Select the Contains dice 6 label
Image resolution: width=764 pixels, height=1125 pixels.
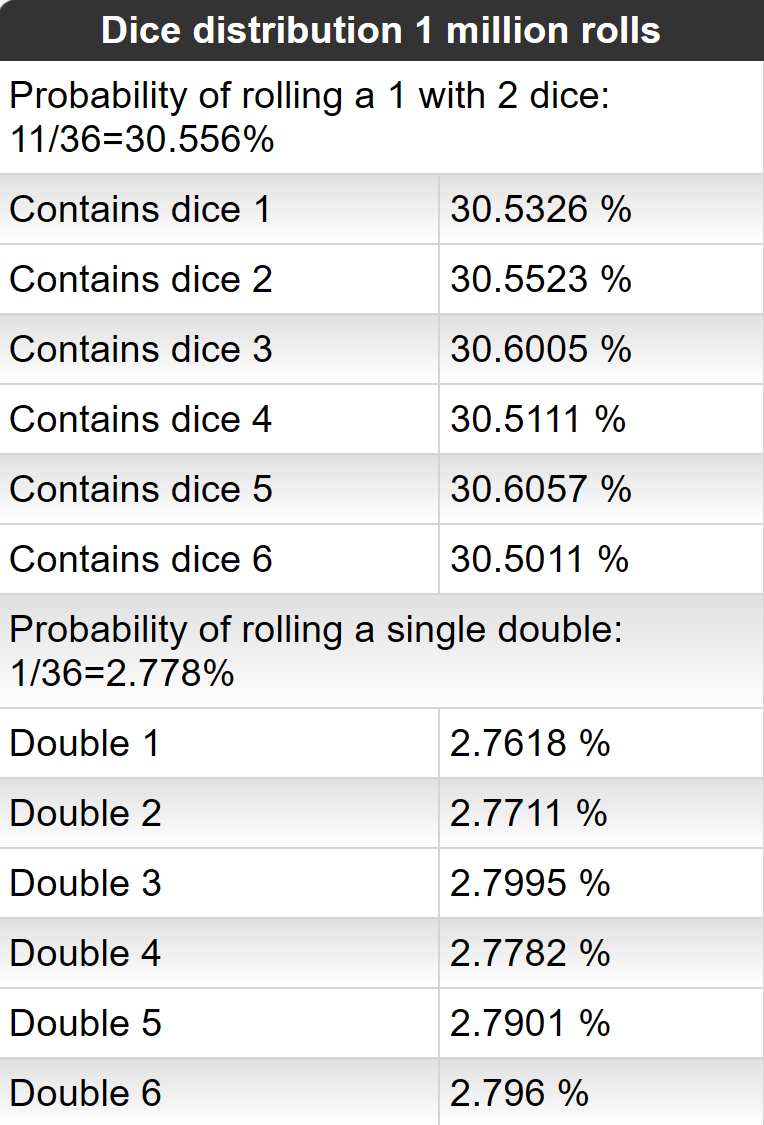pyautogui.click(x=141, y=559)
